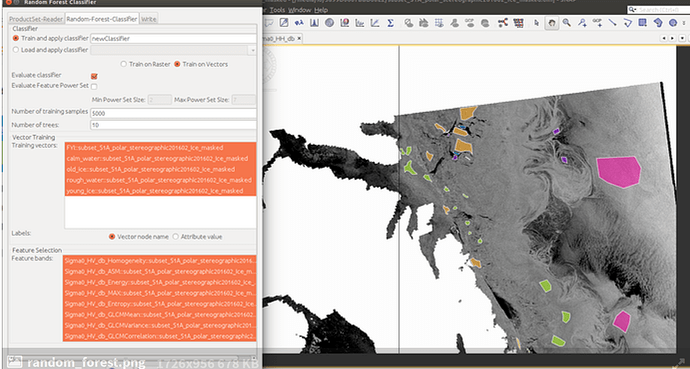Open the Sigma statistics tool
Viewport: 690px width, 369px height.
click(x=390, y=23)
